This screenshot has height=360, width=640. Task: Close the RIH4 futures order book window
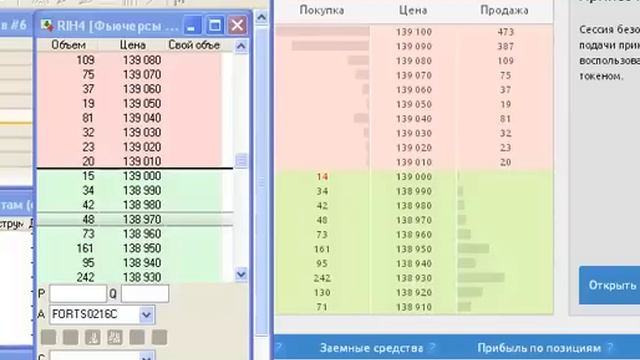click(238, 26)
